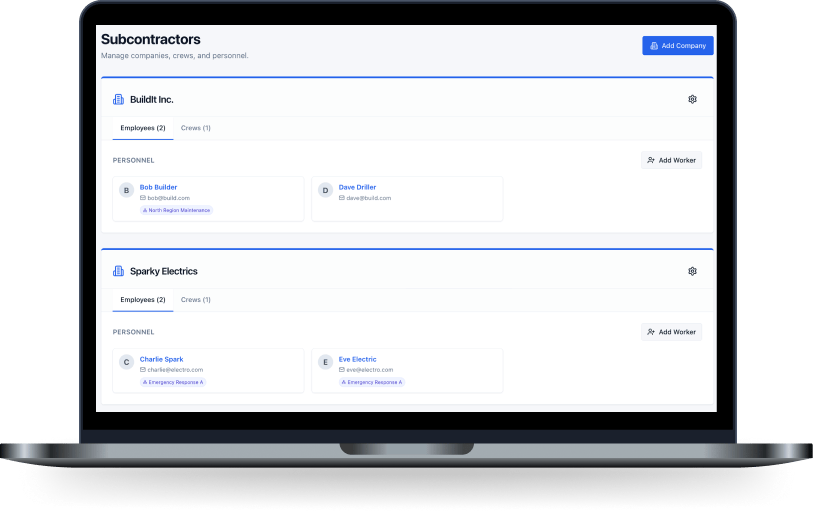Open Eve Electric's profile link
Screen dimensions: 813x512
[x=357, y=359]
